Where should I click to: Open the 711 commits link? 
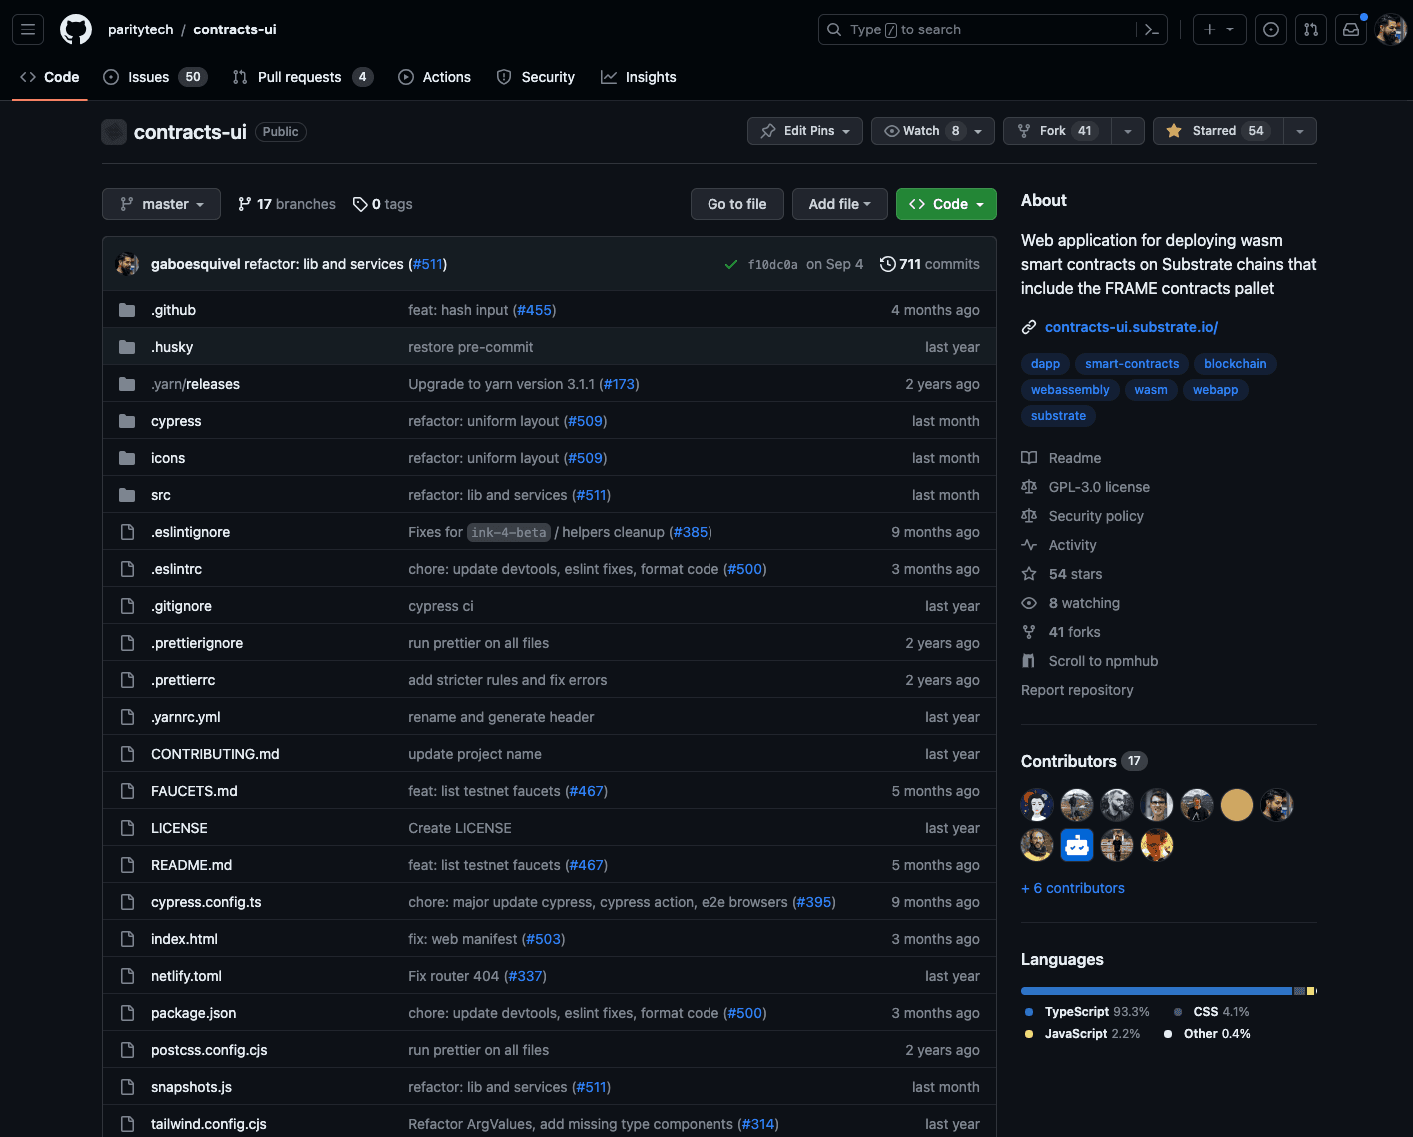(930, 264)
